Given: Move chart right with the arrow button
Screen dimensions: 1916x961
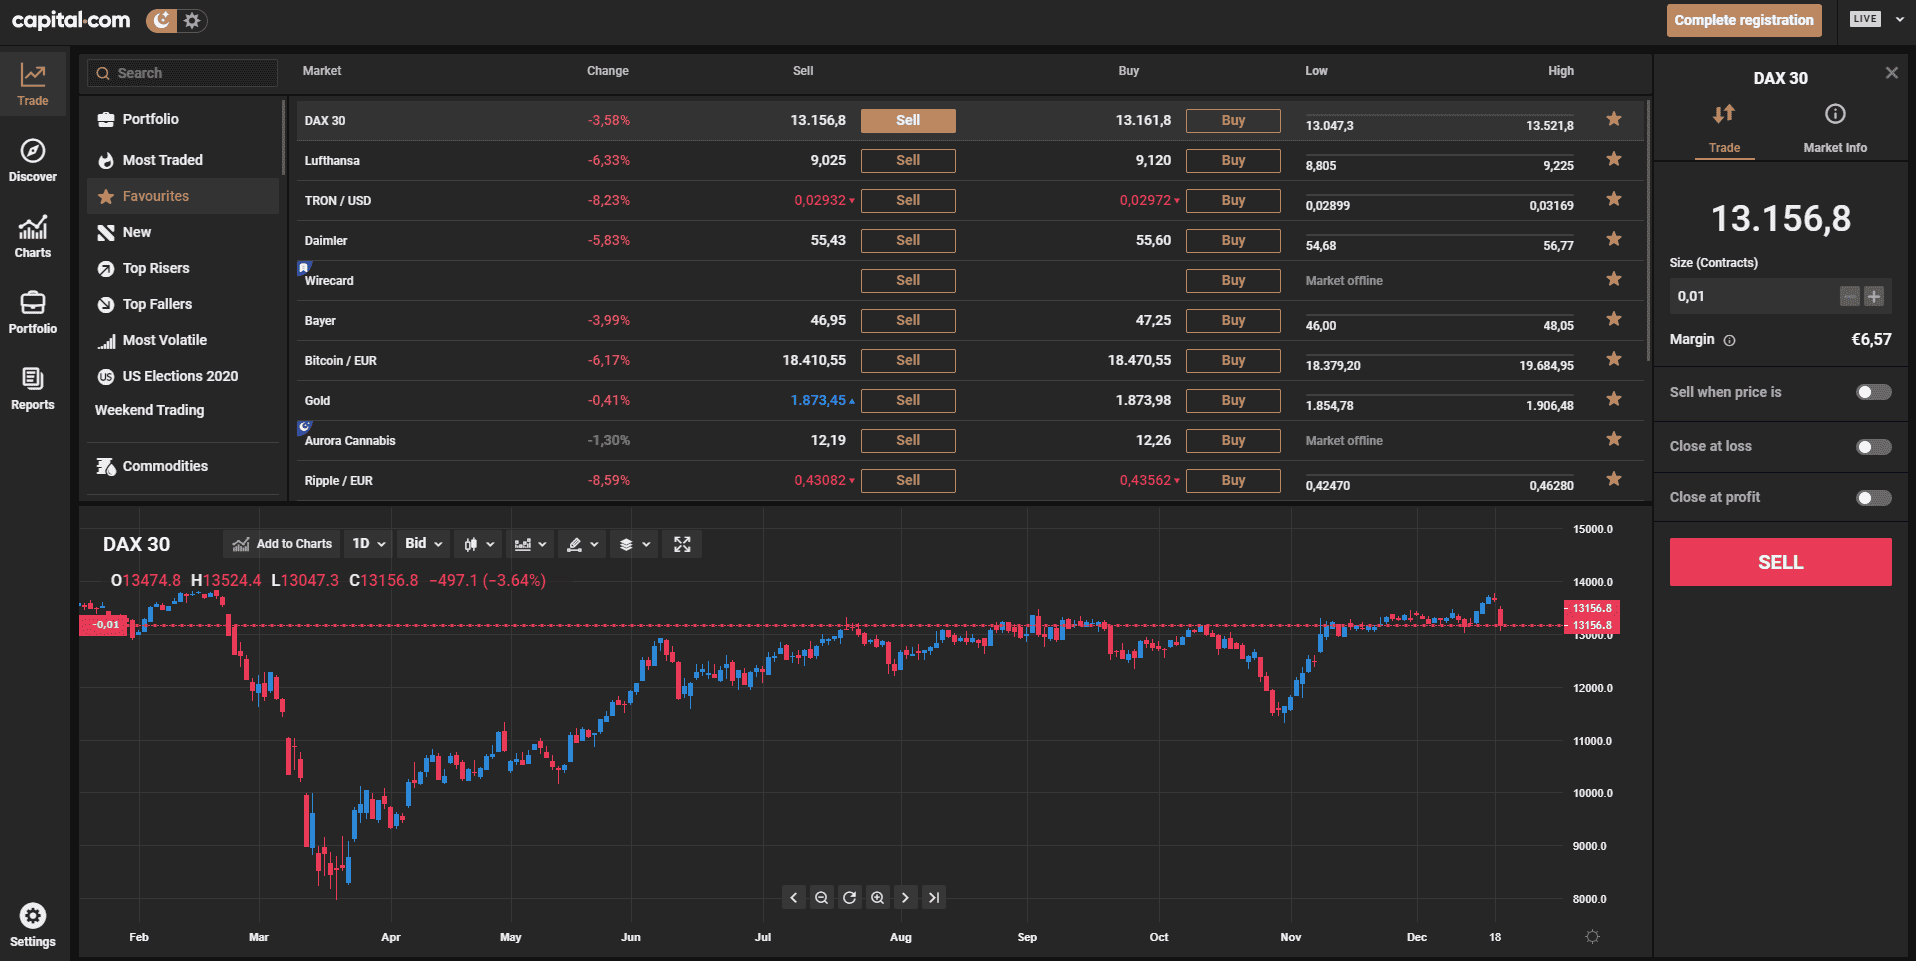Looking at the screenshot, I should click(905, 897).
